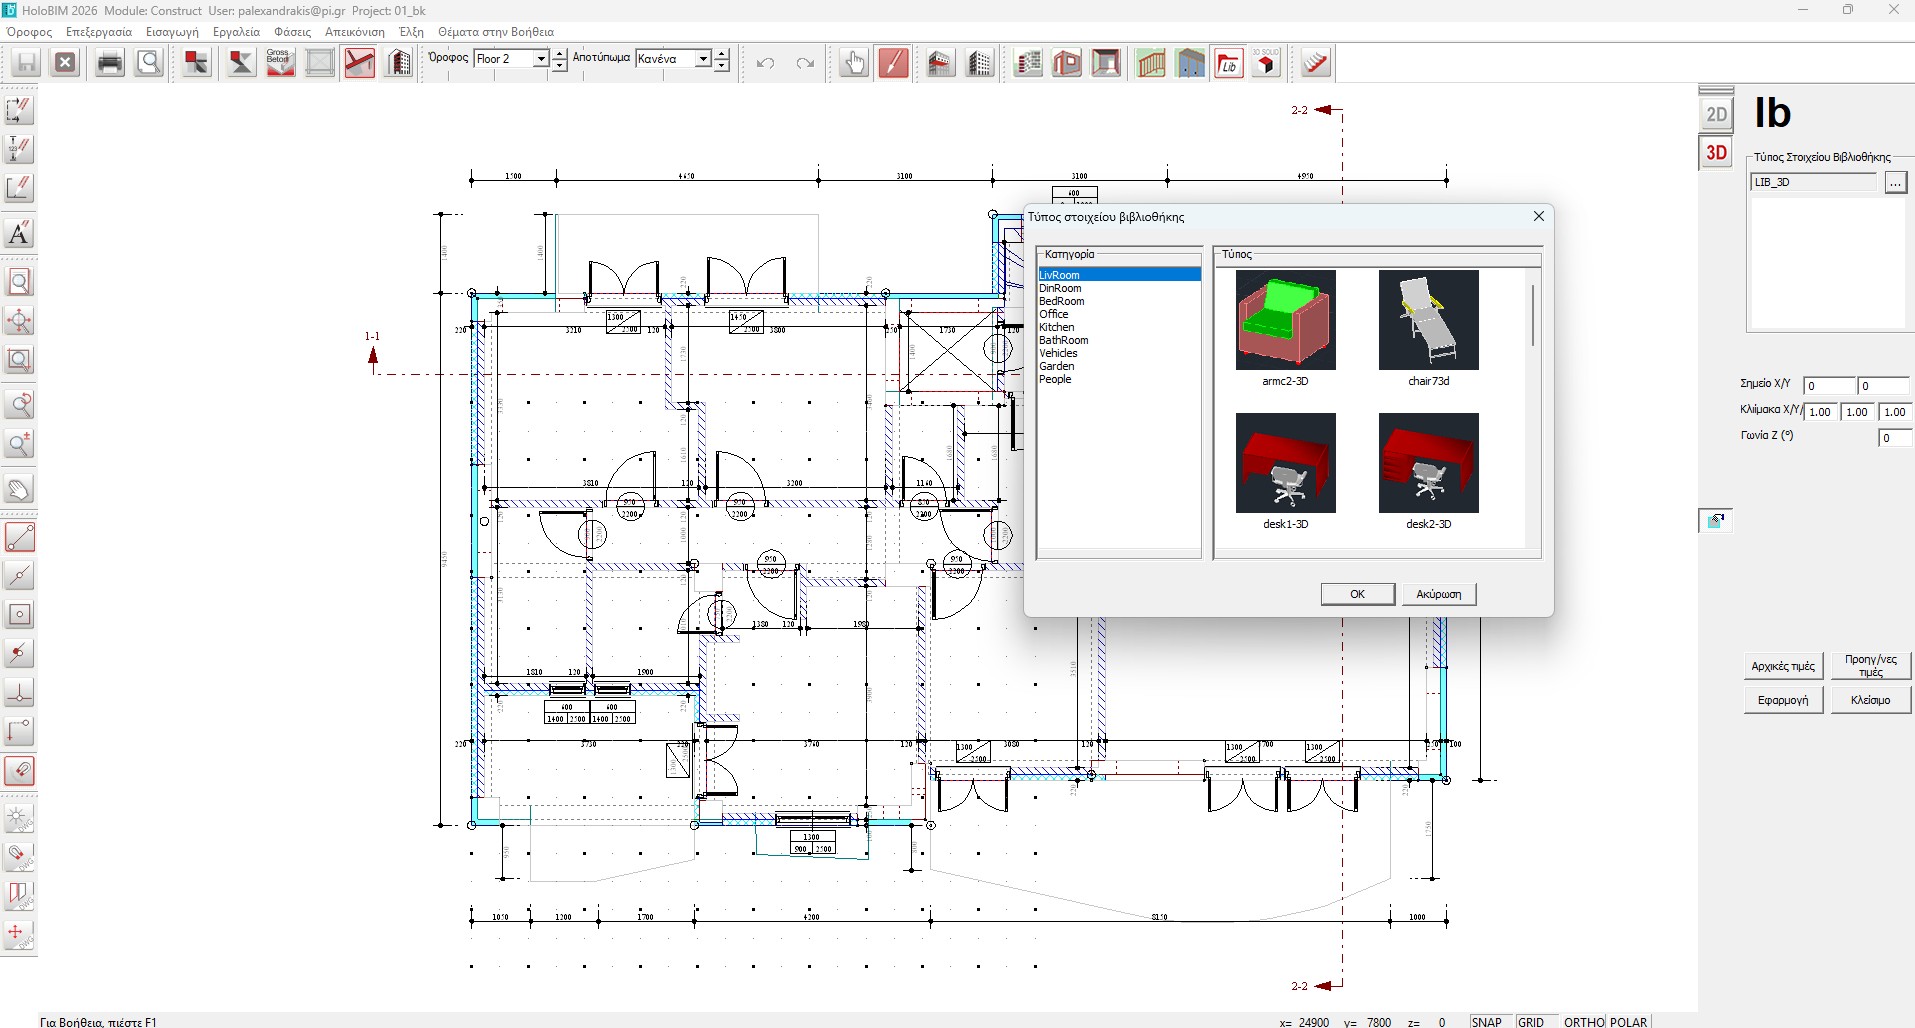
Task: Click the undo arrow icon
Action: point(766,63)
